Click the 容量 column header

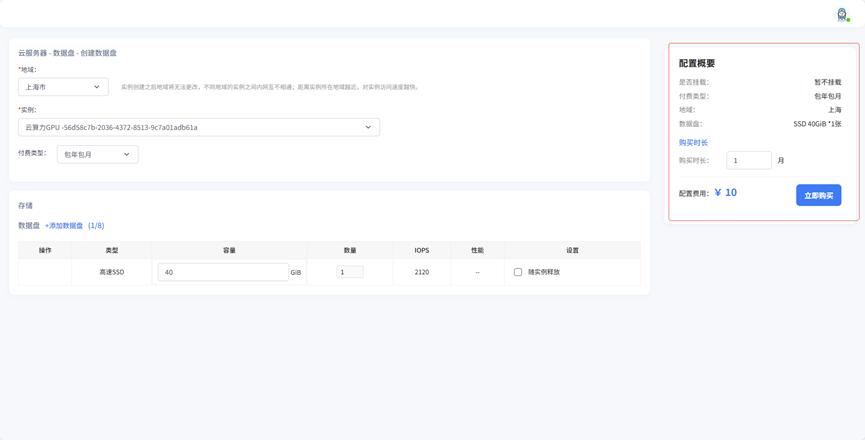pyautogui.click(x=229, y=250)
